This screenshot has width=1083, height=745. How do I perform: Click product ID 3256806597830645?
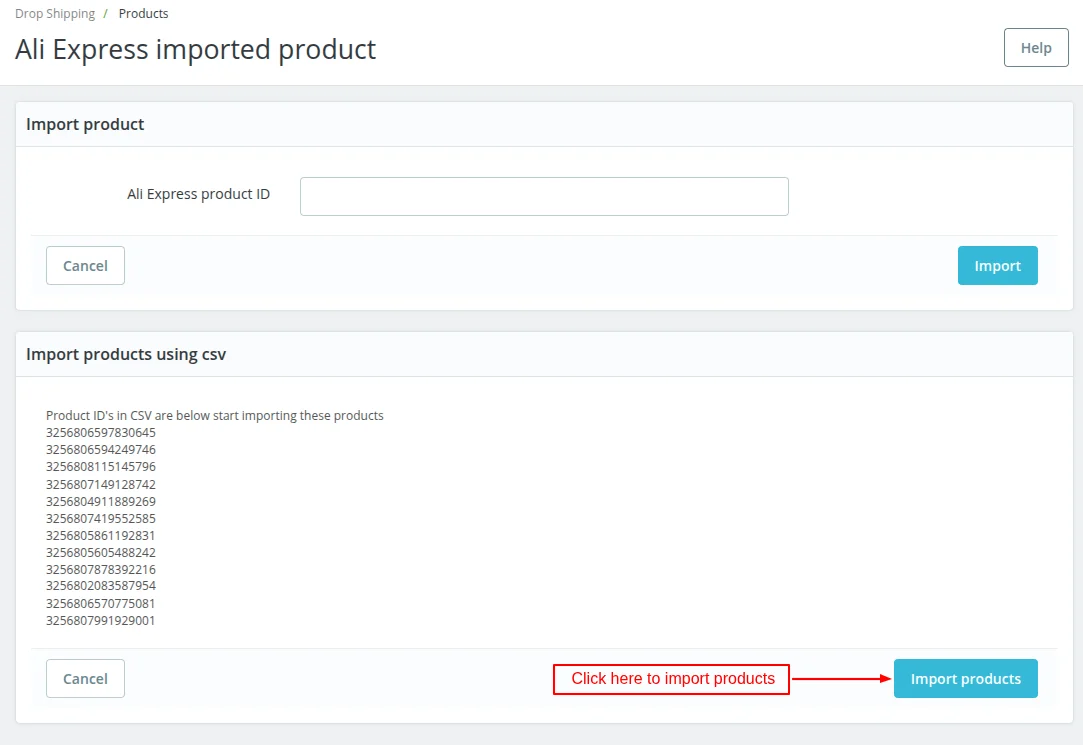pyautogui.click(x=101, y=433)
